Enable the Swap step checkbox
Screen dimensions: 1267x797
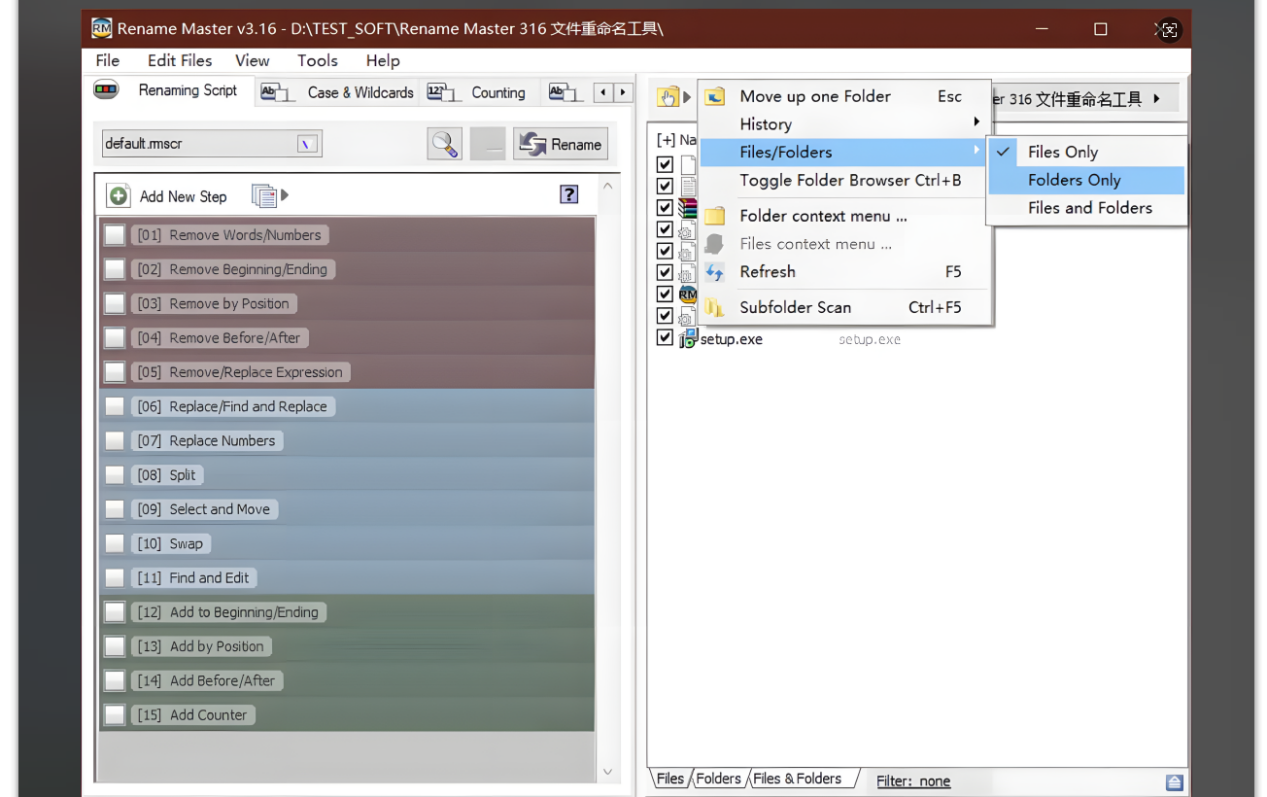click(x=115, y=544)
